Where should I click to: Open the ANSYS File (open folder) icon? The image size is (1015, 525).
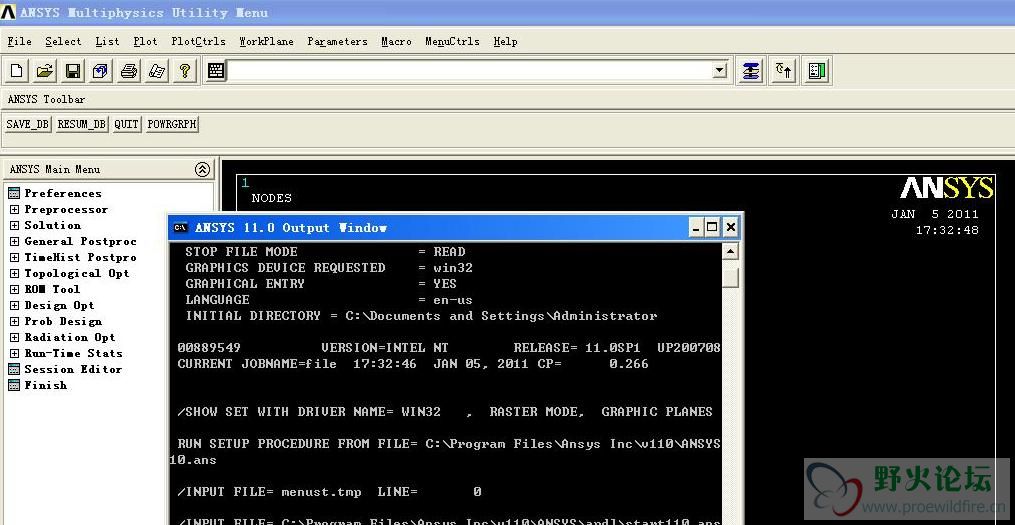pyautogui.click(x=45, y=71)
